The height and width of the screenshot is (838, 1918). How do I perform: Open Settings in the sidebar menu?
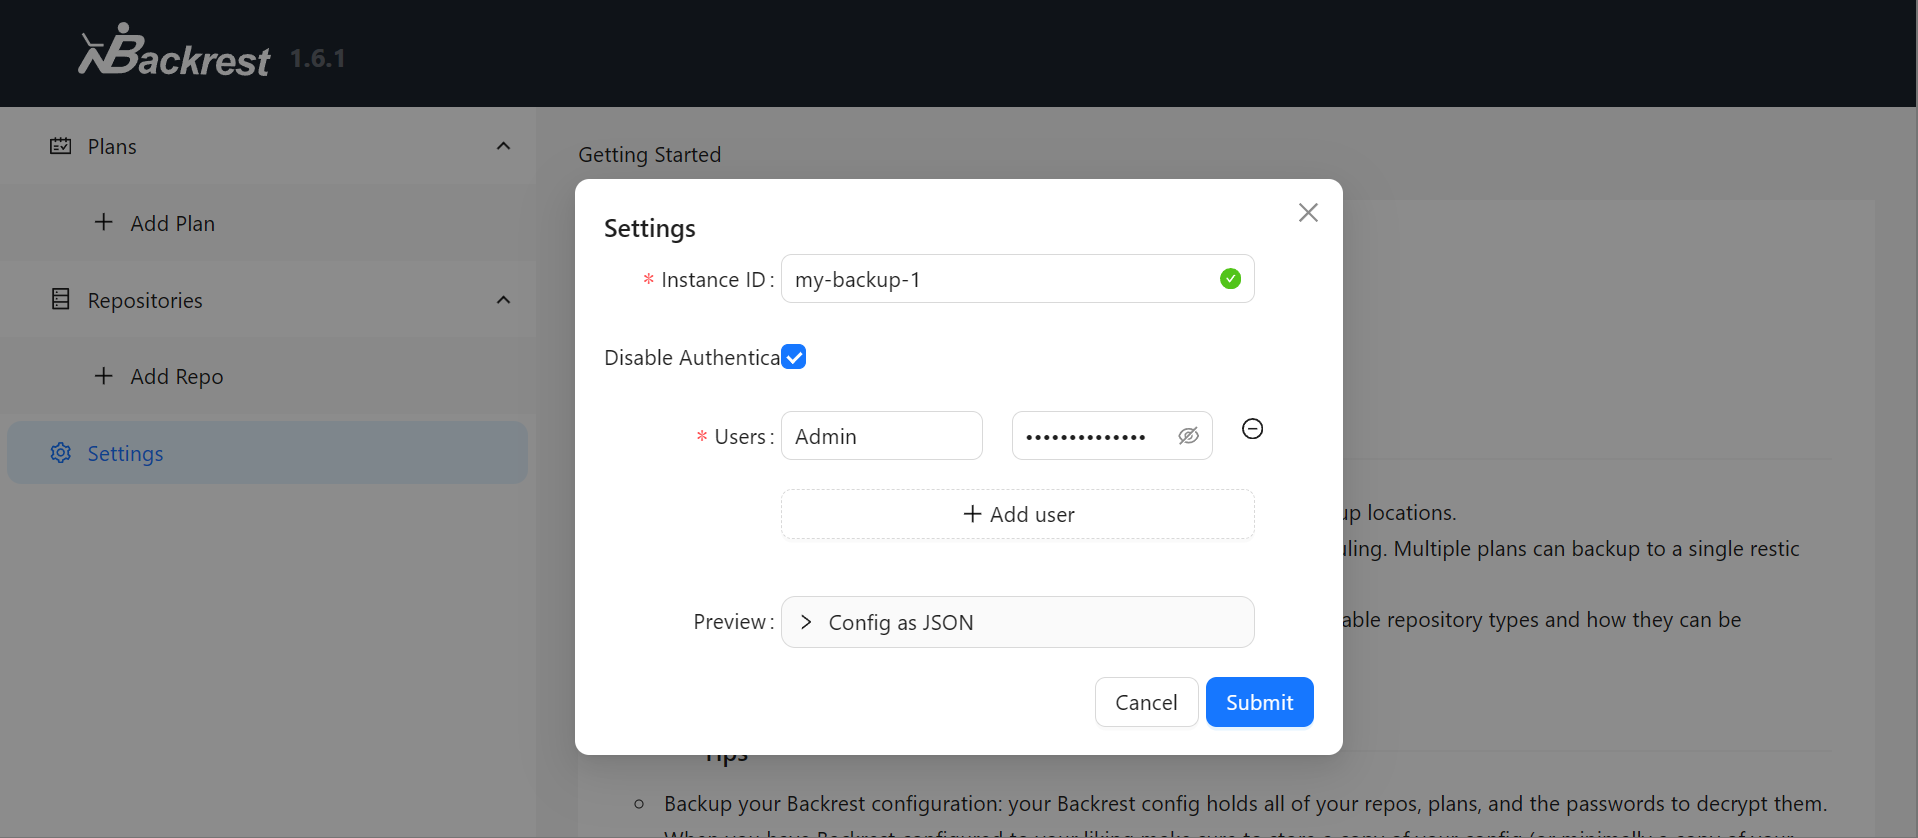[x=126, y=453]
